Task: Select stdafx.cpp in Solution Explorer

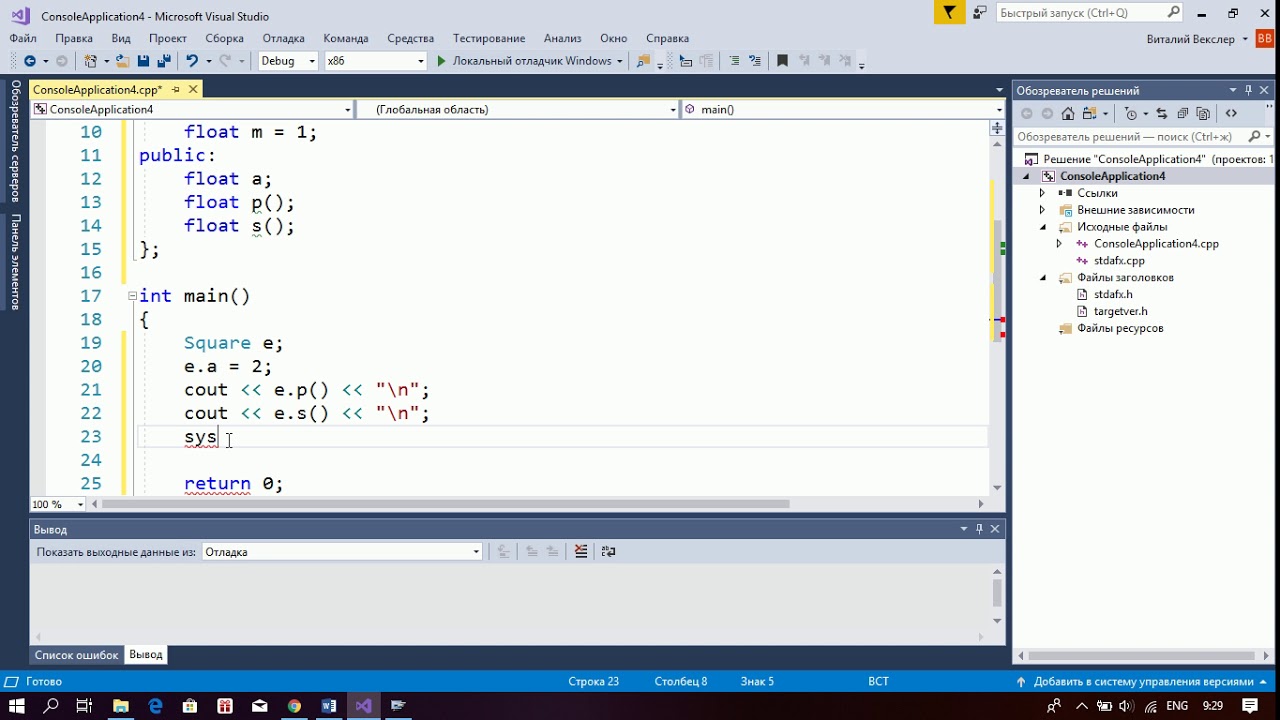Action: click(1119, 261)
